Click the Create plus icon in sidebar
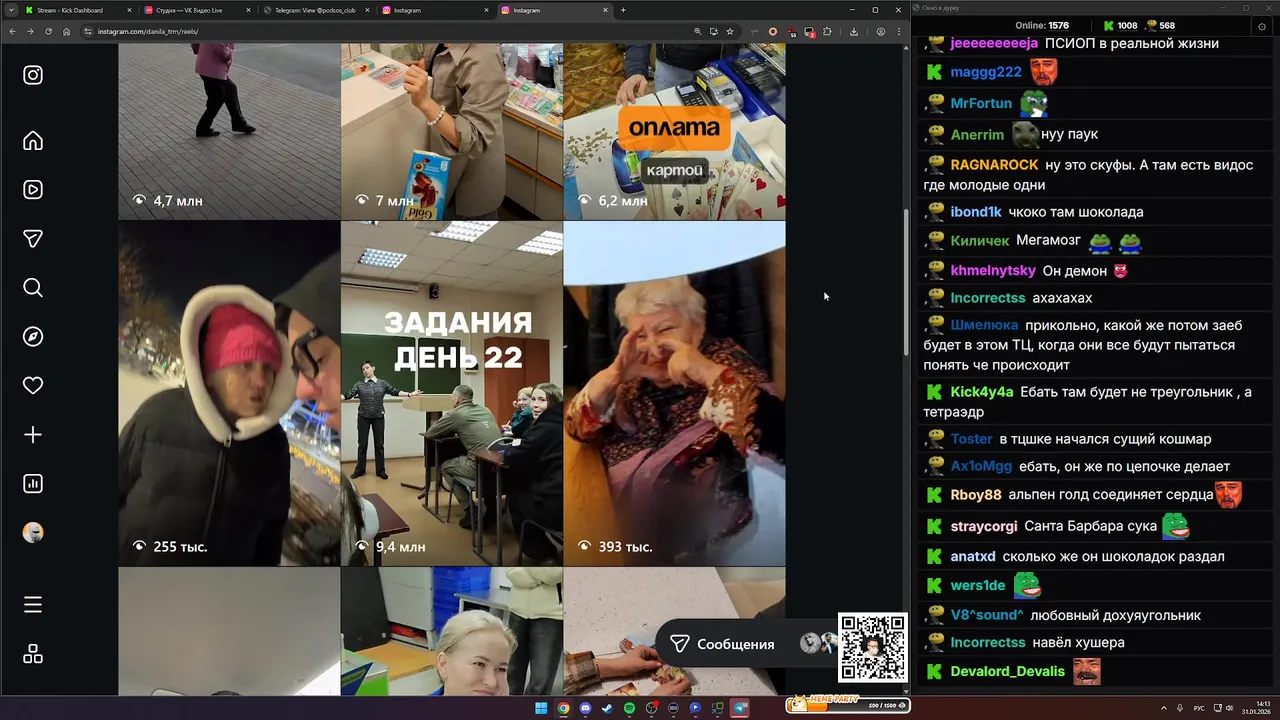1280x720 pixels. 33,435
